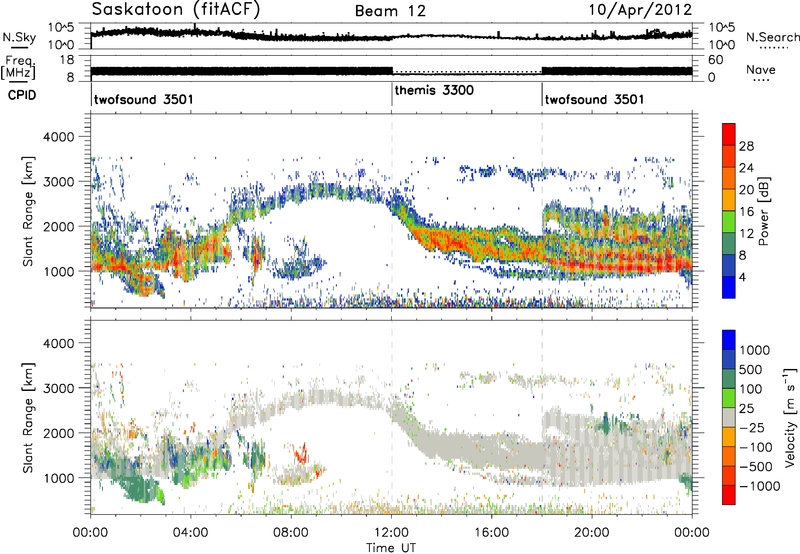Viewport: 800px width, 554px height.
Task: Click the 16:00 time tick label
Action: coord(491,533)
